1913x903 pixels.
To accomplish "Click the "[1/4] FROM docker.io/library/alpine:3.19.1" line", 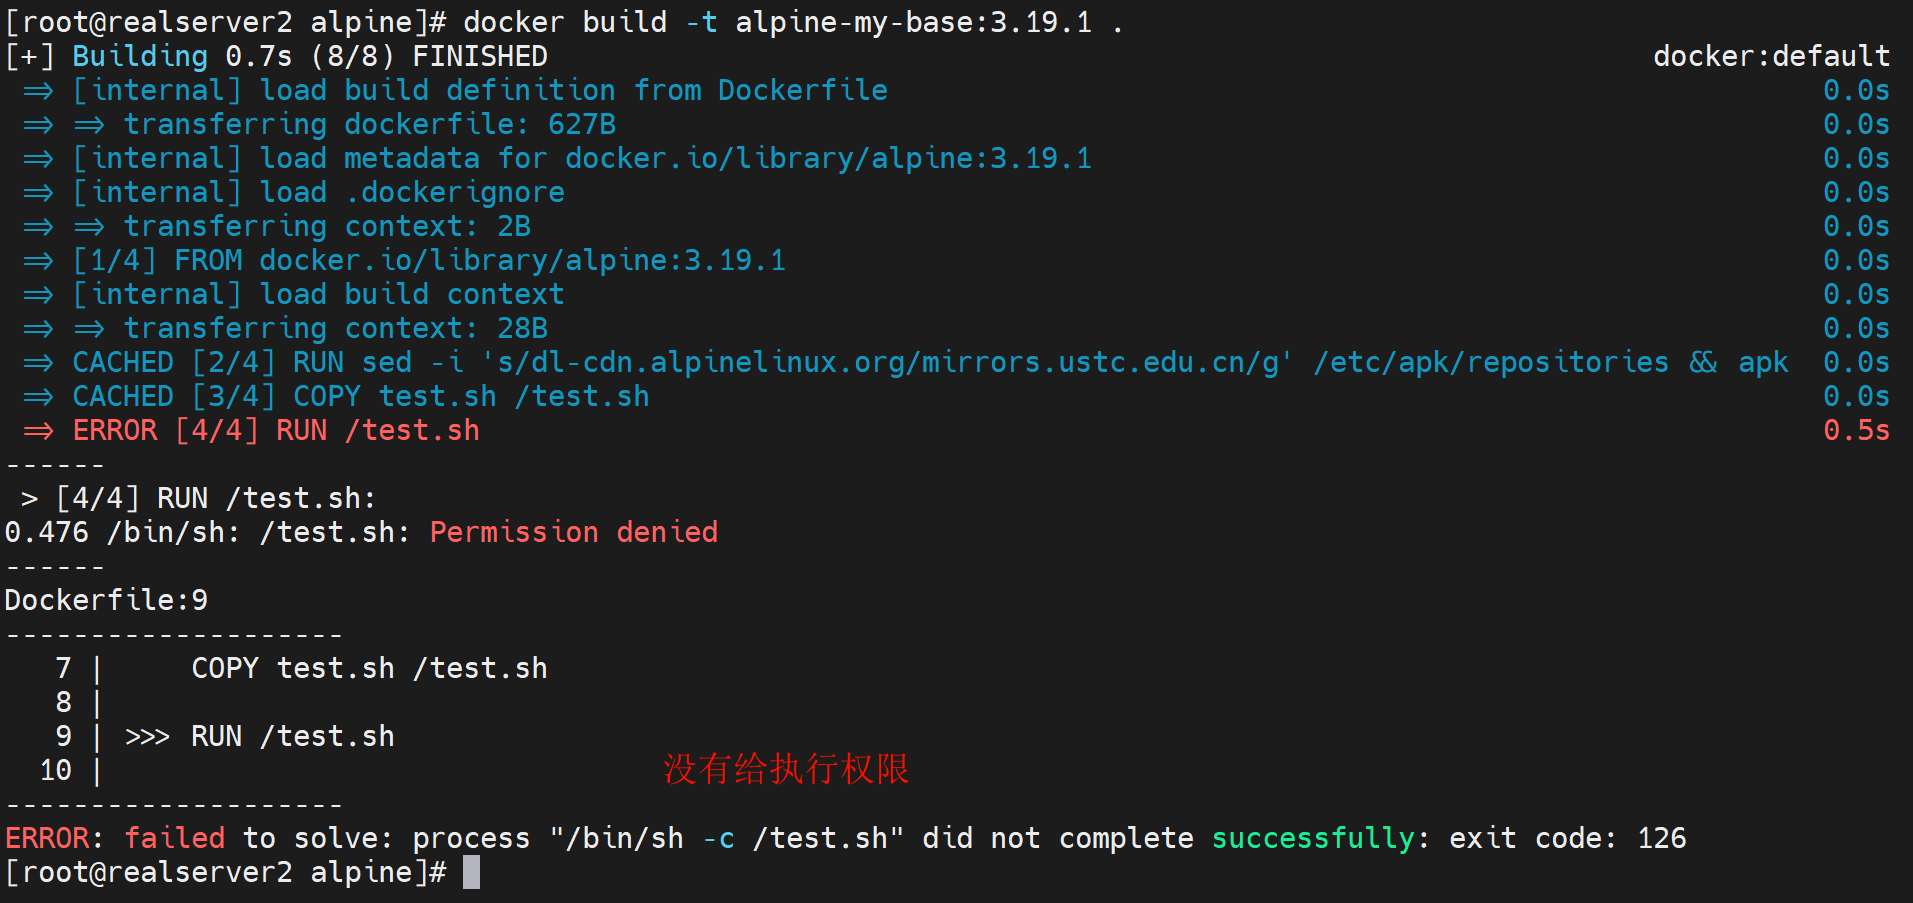I will coord(430,260).
